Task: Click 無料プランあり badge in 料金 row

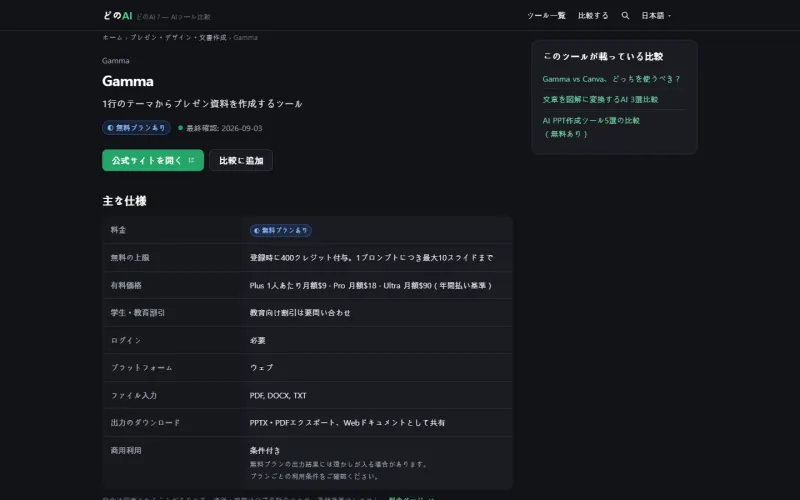Action: pyautogui.click(x=281, y=230)
